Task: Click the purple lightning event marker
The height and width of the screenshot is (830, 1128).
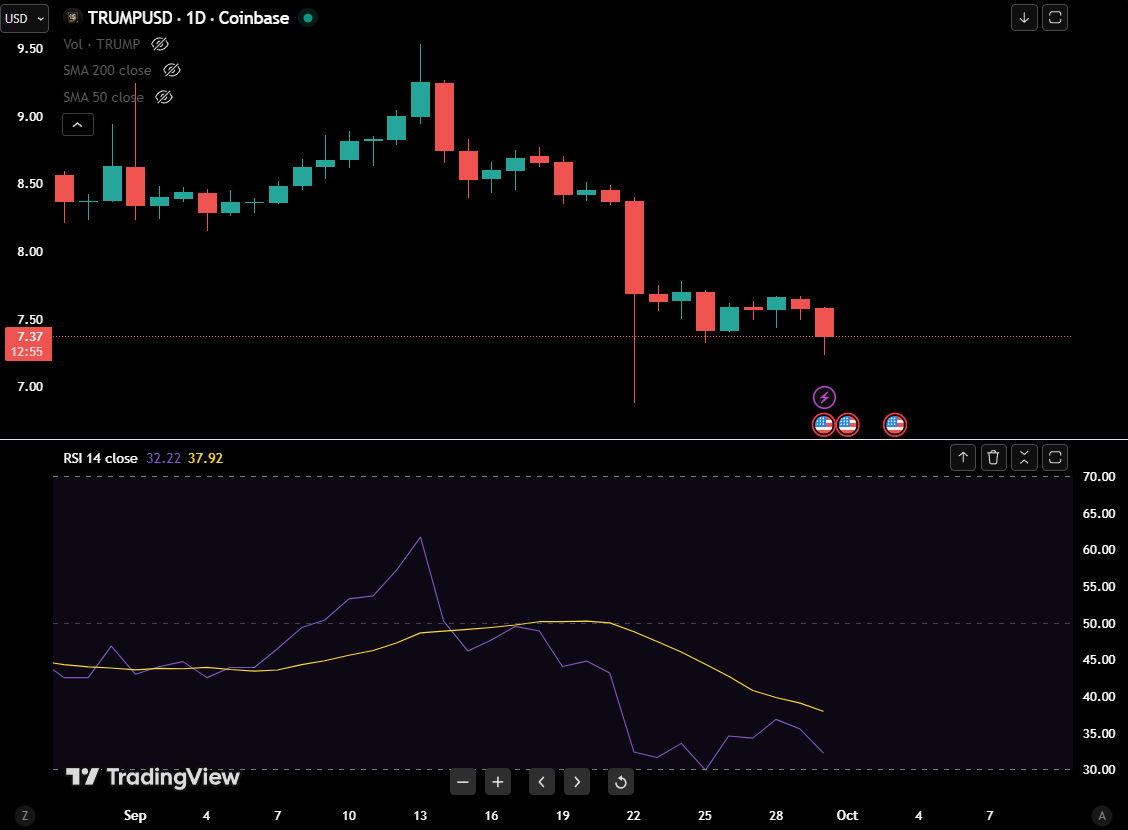Action: coord(824,397)
